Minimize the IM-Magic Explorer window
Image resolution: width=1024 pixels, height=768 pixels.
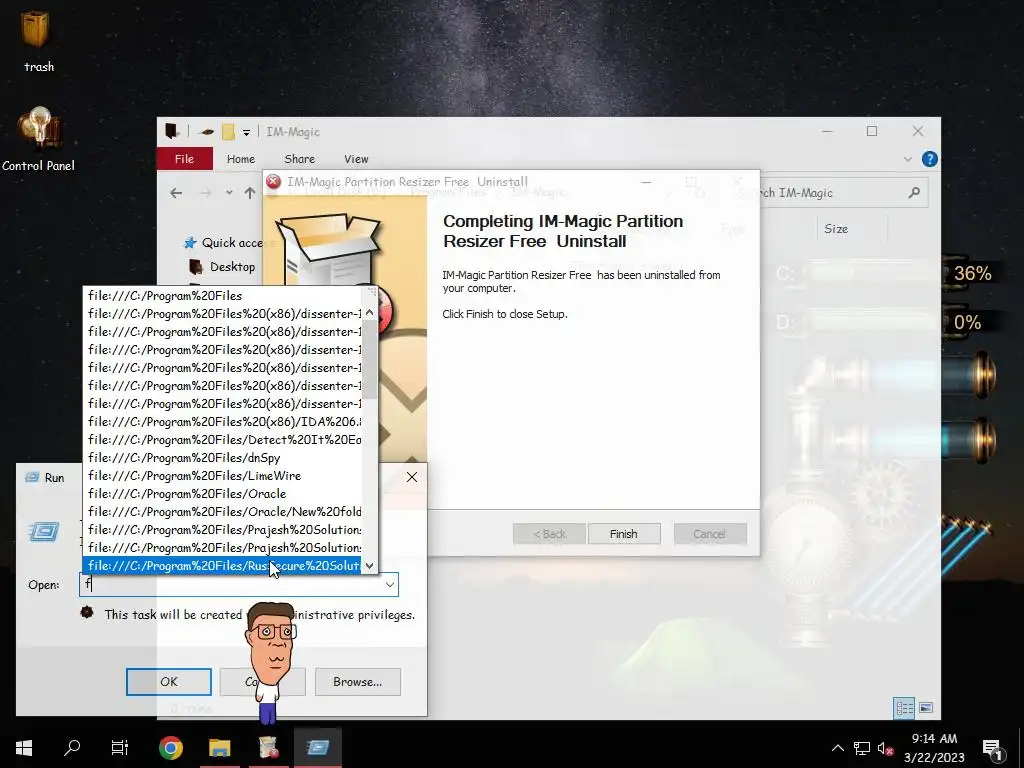827,131
